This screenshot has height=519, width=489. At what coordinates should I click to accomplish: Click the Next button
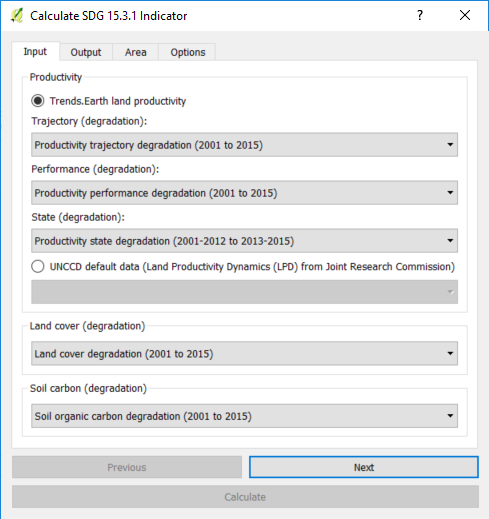[x=364, y=467]
